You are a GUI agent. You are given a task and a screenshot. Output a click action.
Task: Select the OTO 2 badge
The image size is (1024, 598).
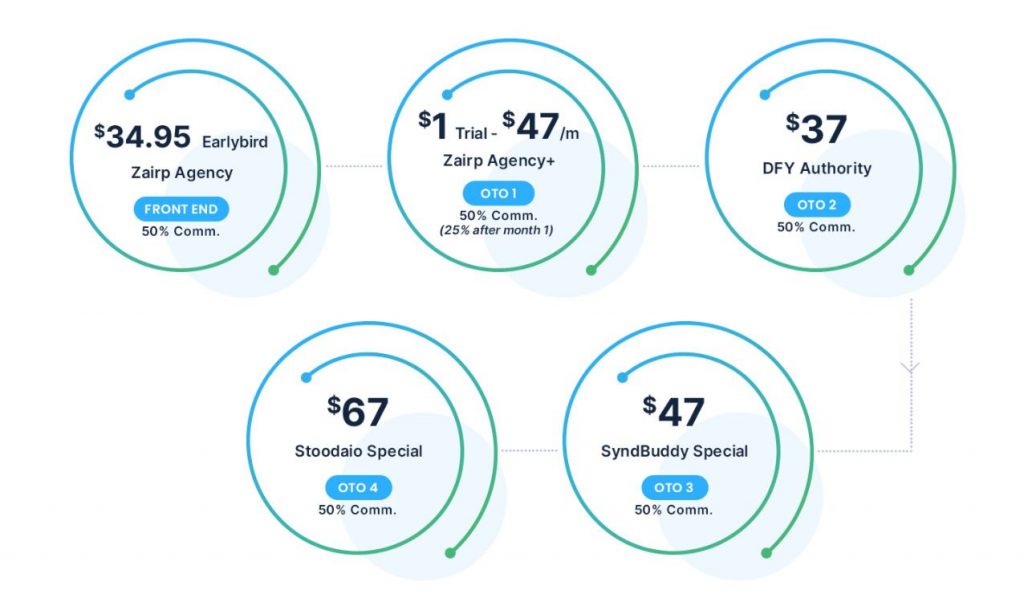816,204
